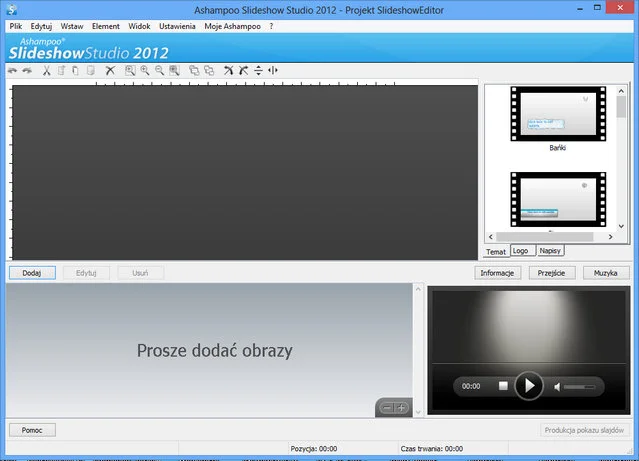Click the Redo arrow icon

tap(27, 71)
